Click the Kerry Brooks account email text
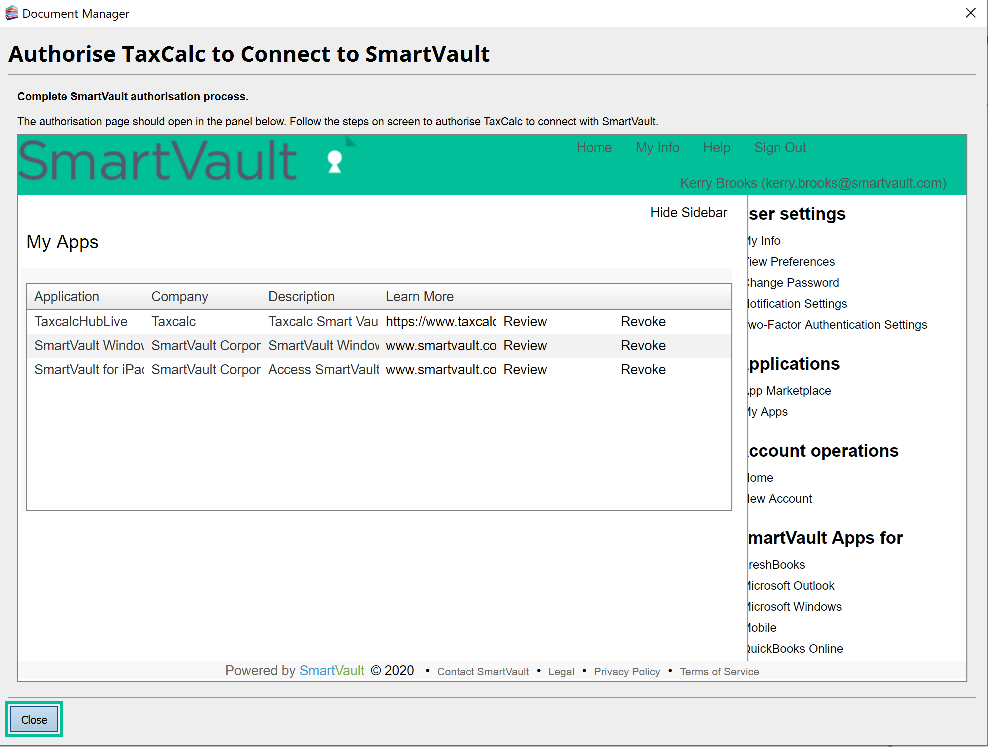 tap(813, 183)
